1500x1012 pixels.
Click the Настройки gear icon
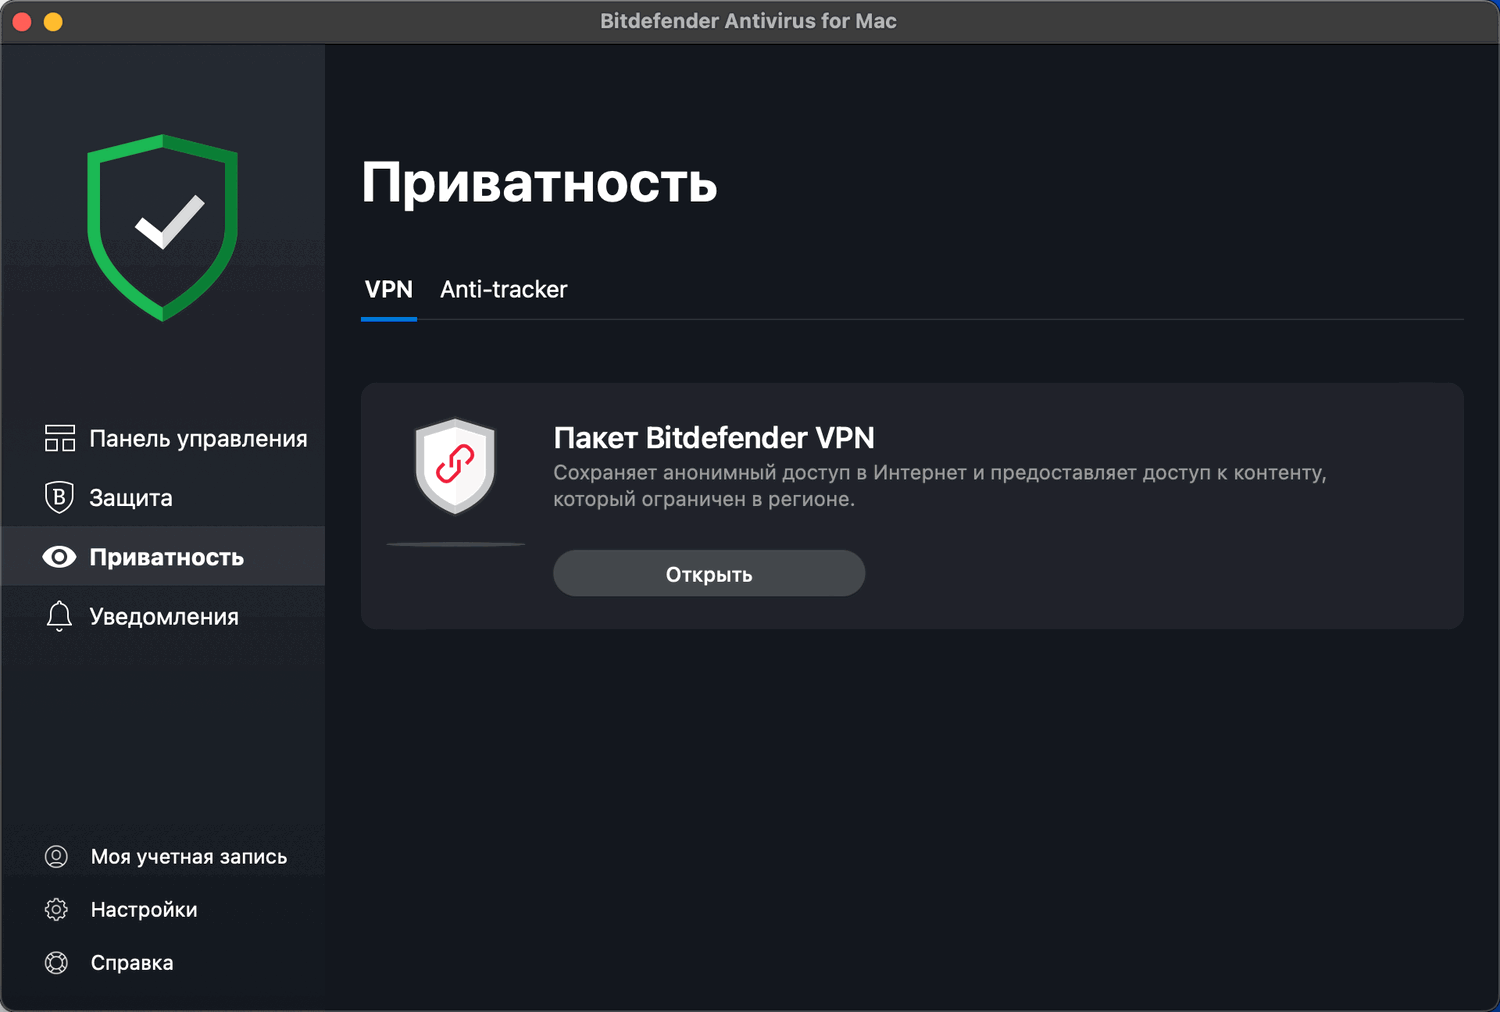(57, 909)
